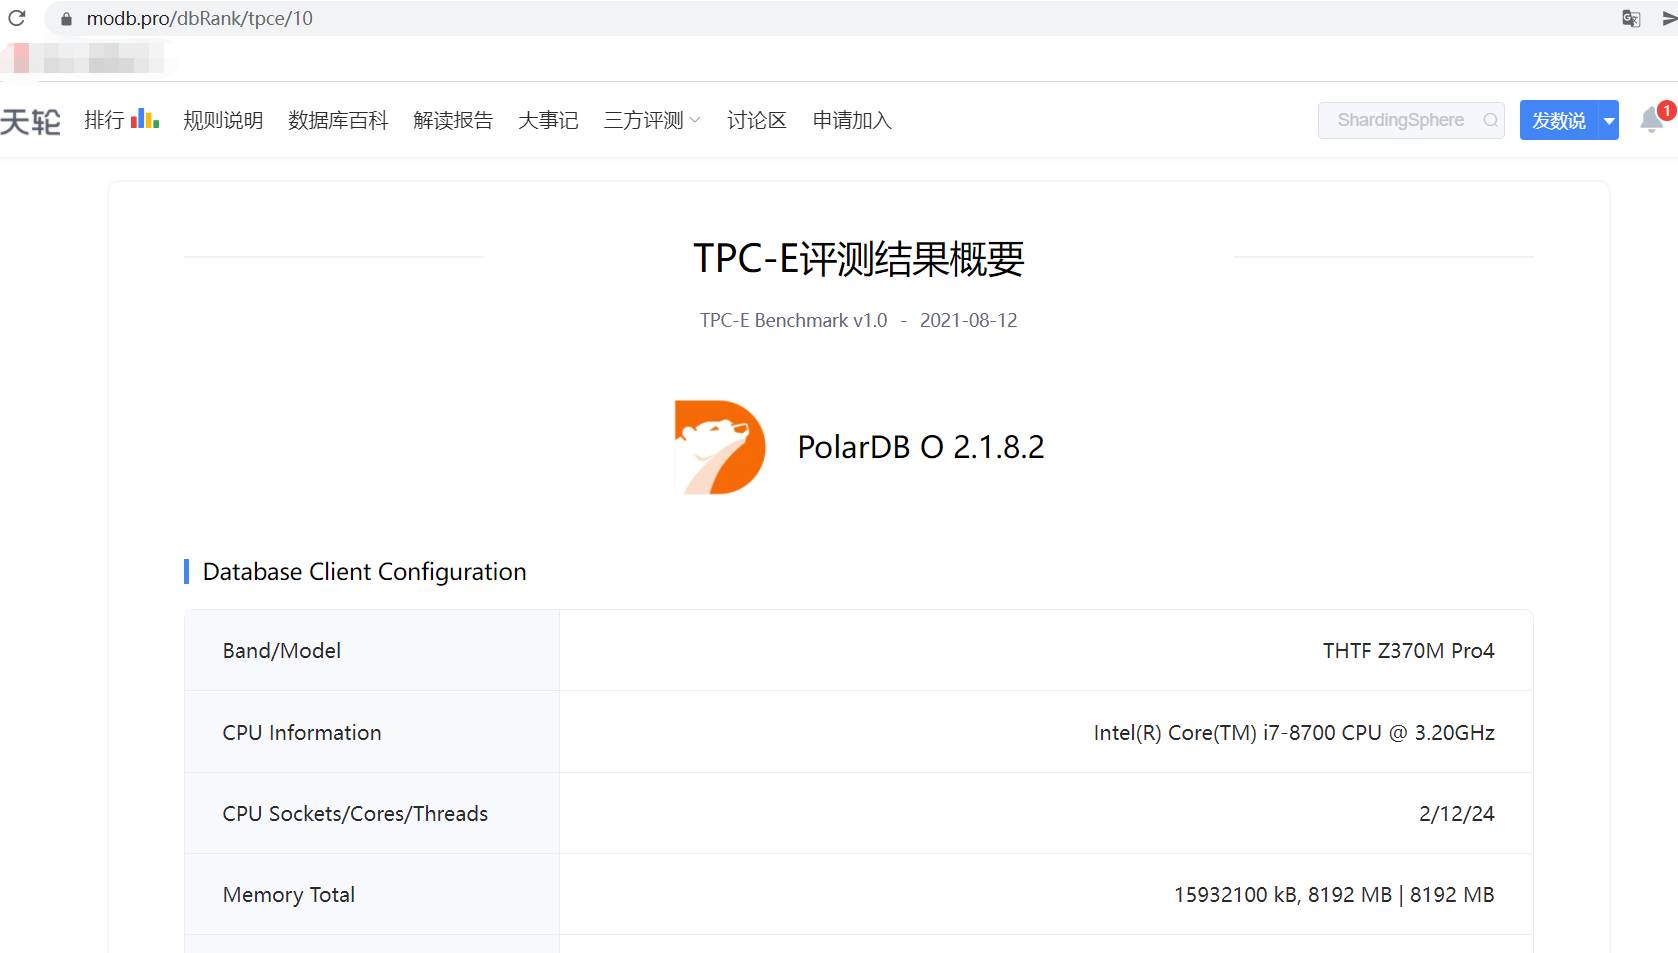Click 申请加入 link

point(852,120)
